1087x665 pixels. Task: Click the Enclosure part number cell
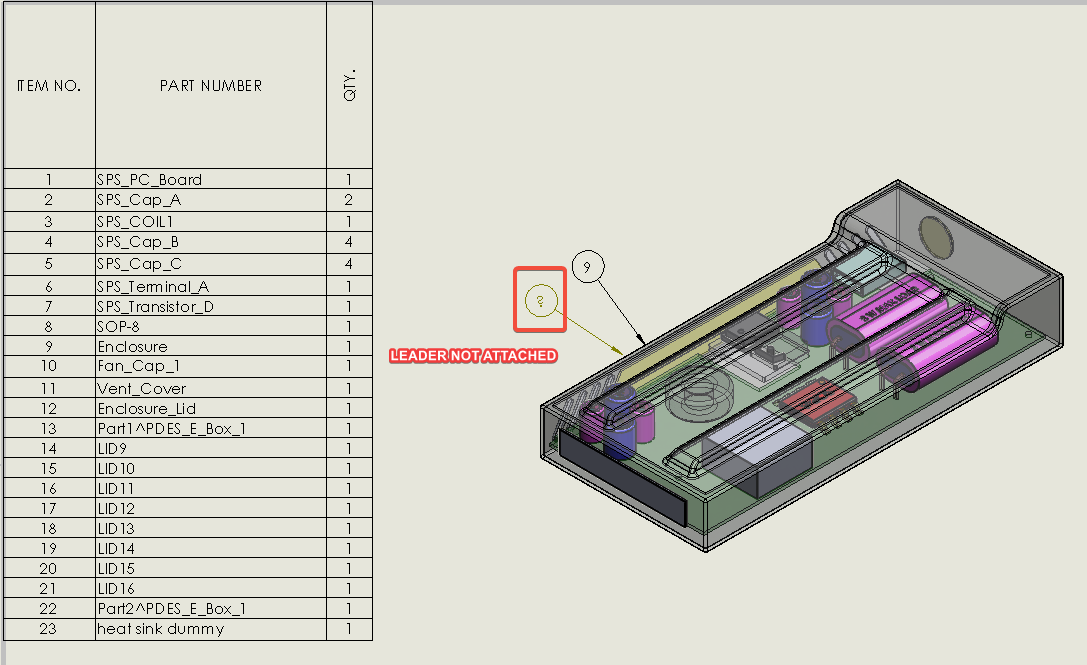pos(211,346)
